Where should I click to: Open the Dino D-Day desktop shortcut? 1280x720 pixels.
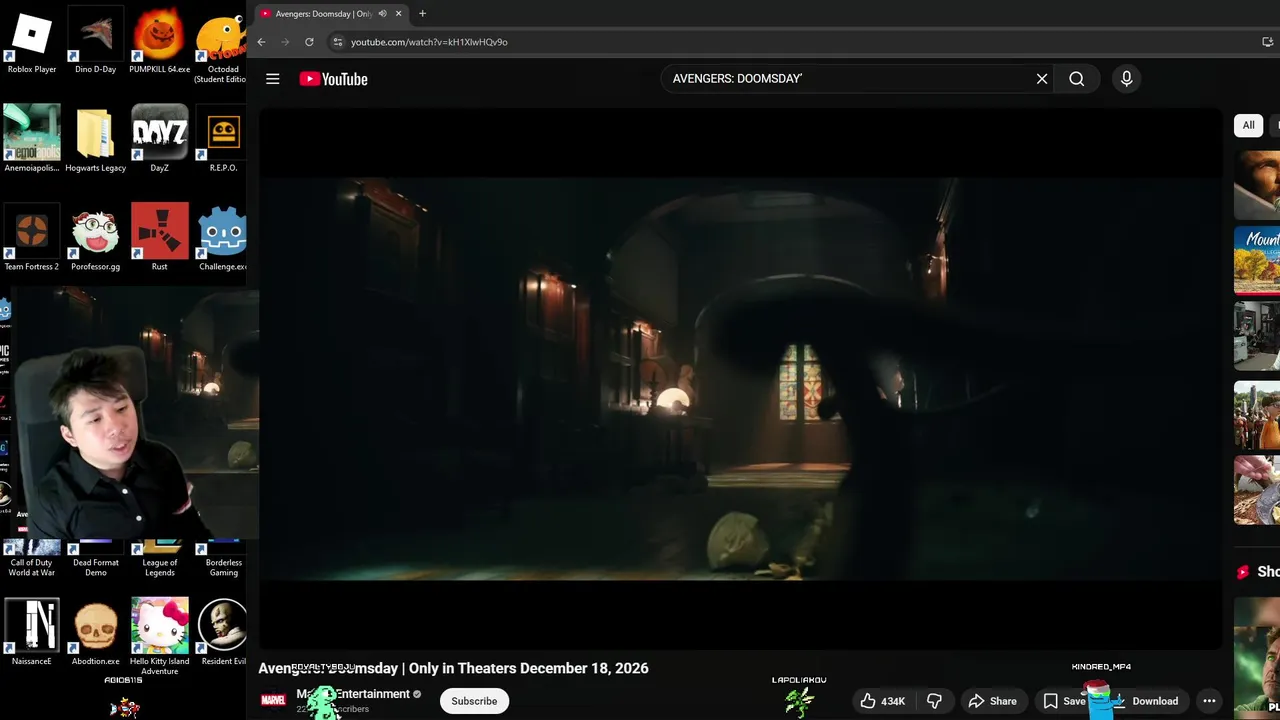coord(95,41)
